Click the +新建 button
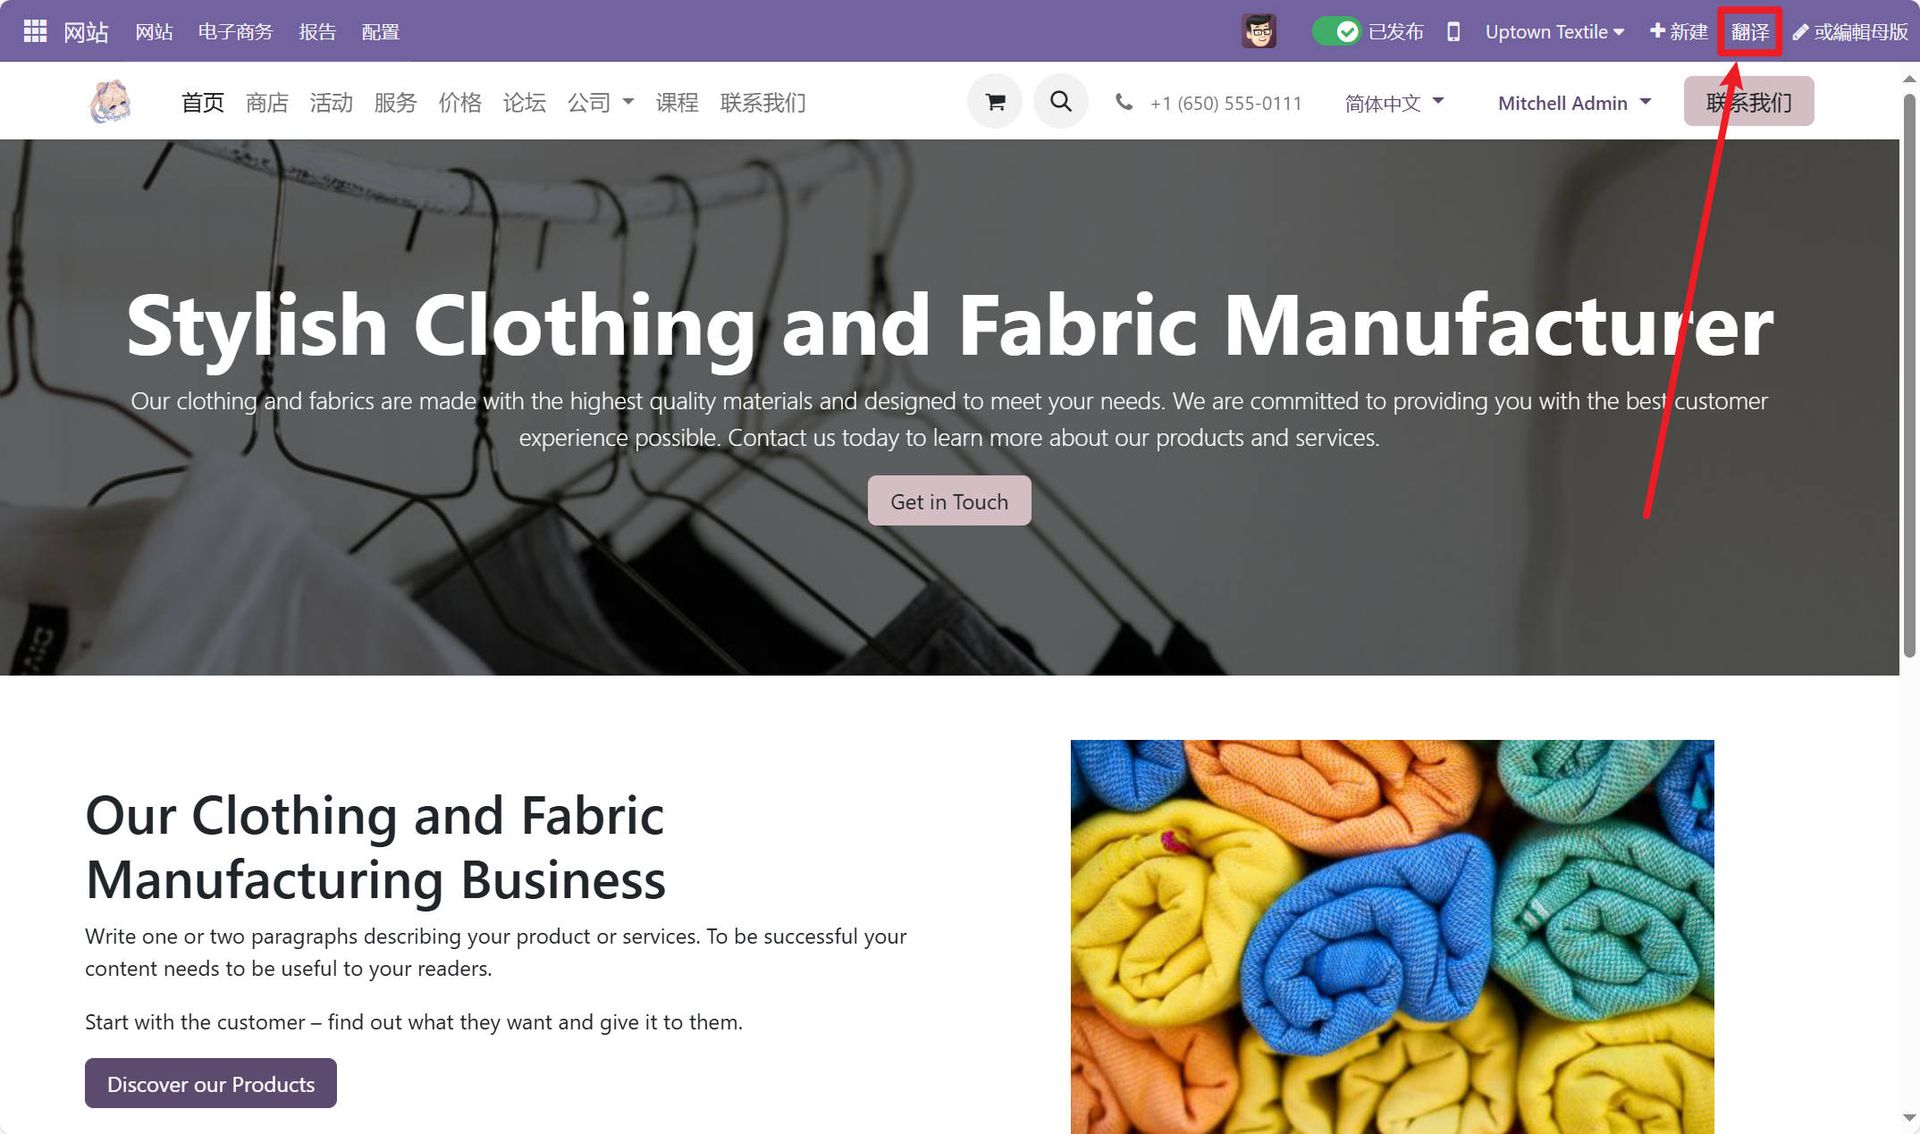1920x1134 pixels. (x=1679, y=32)
